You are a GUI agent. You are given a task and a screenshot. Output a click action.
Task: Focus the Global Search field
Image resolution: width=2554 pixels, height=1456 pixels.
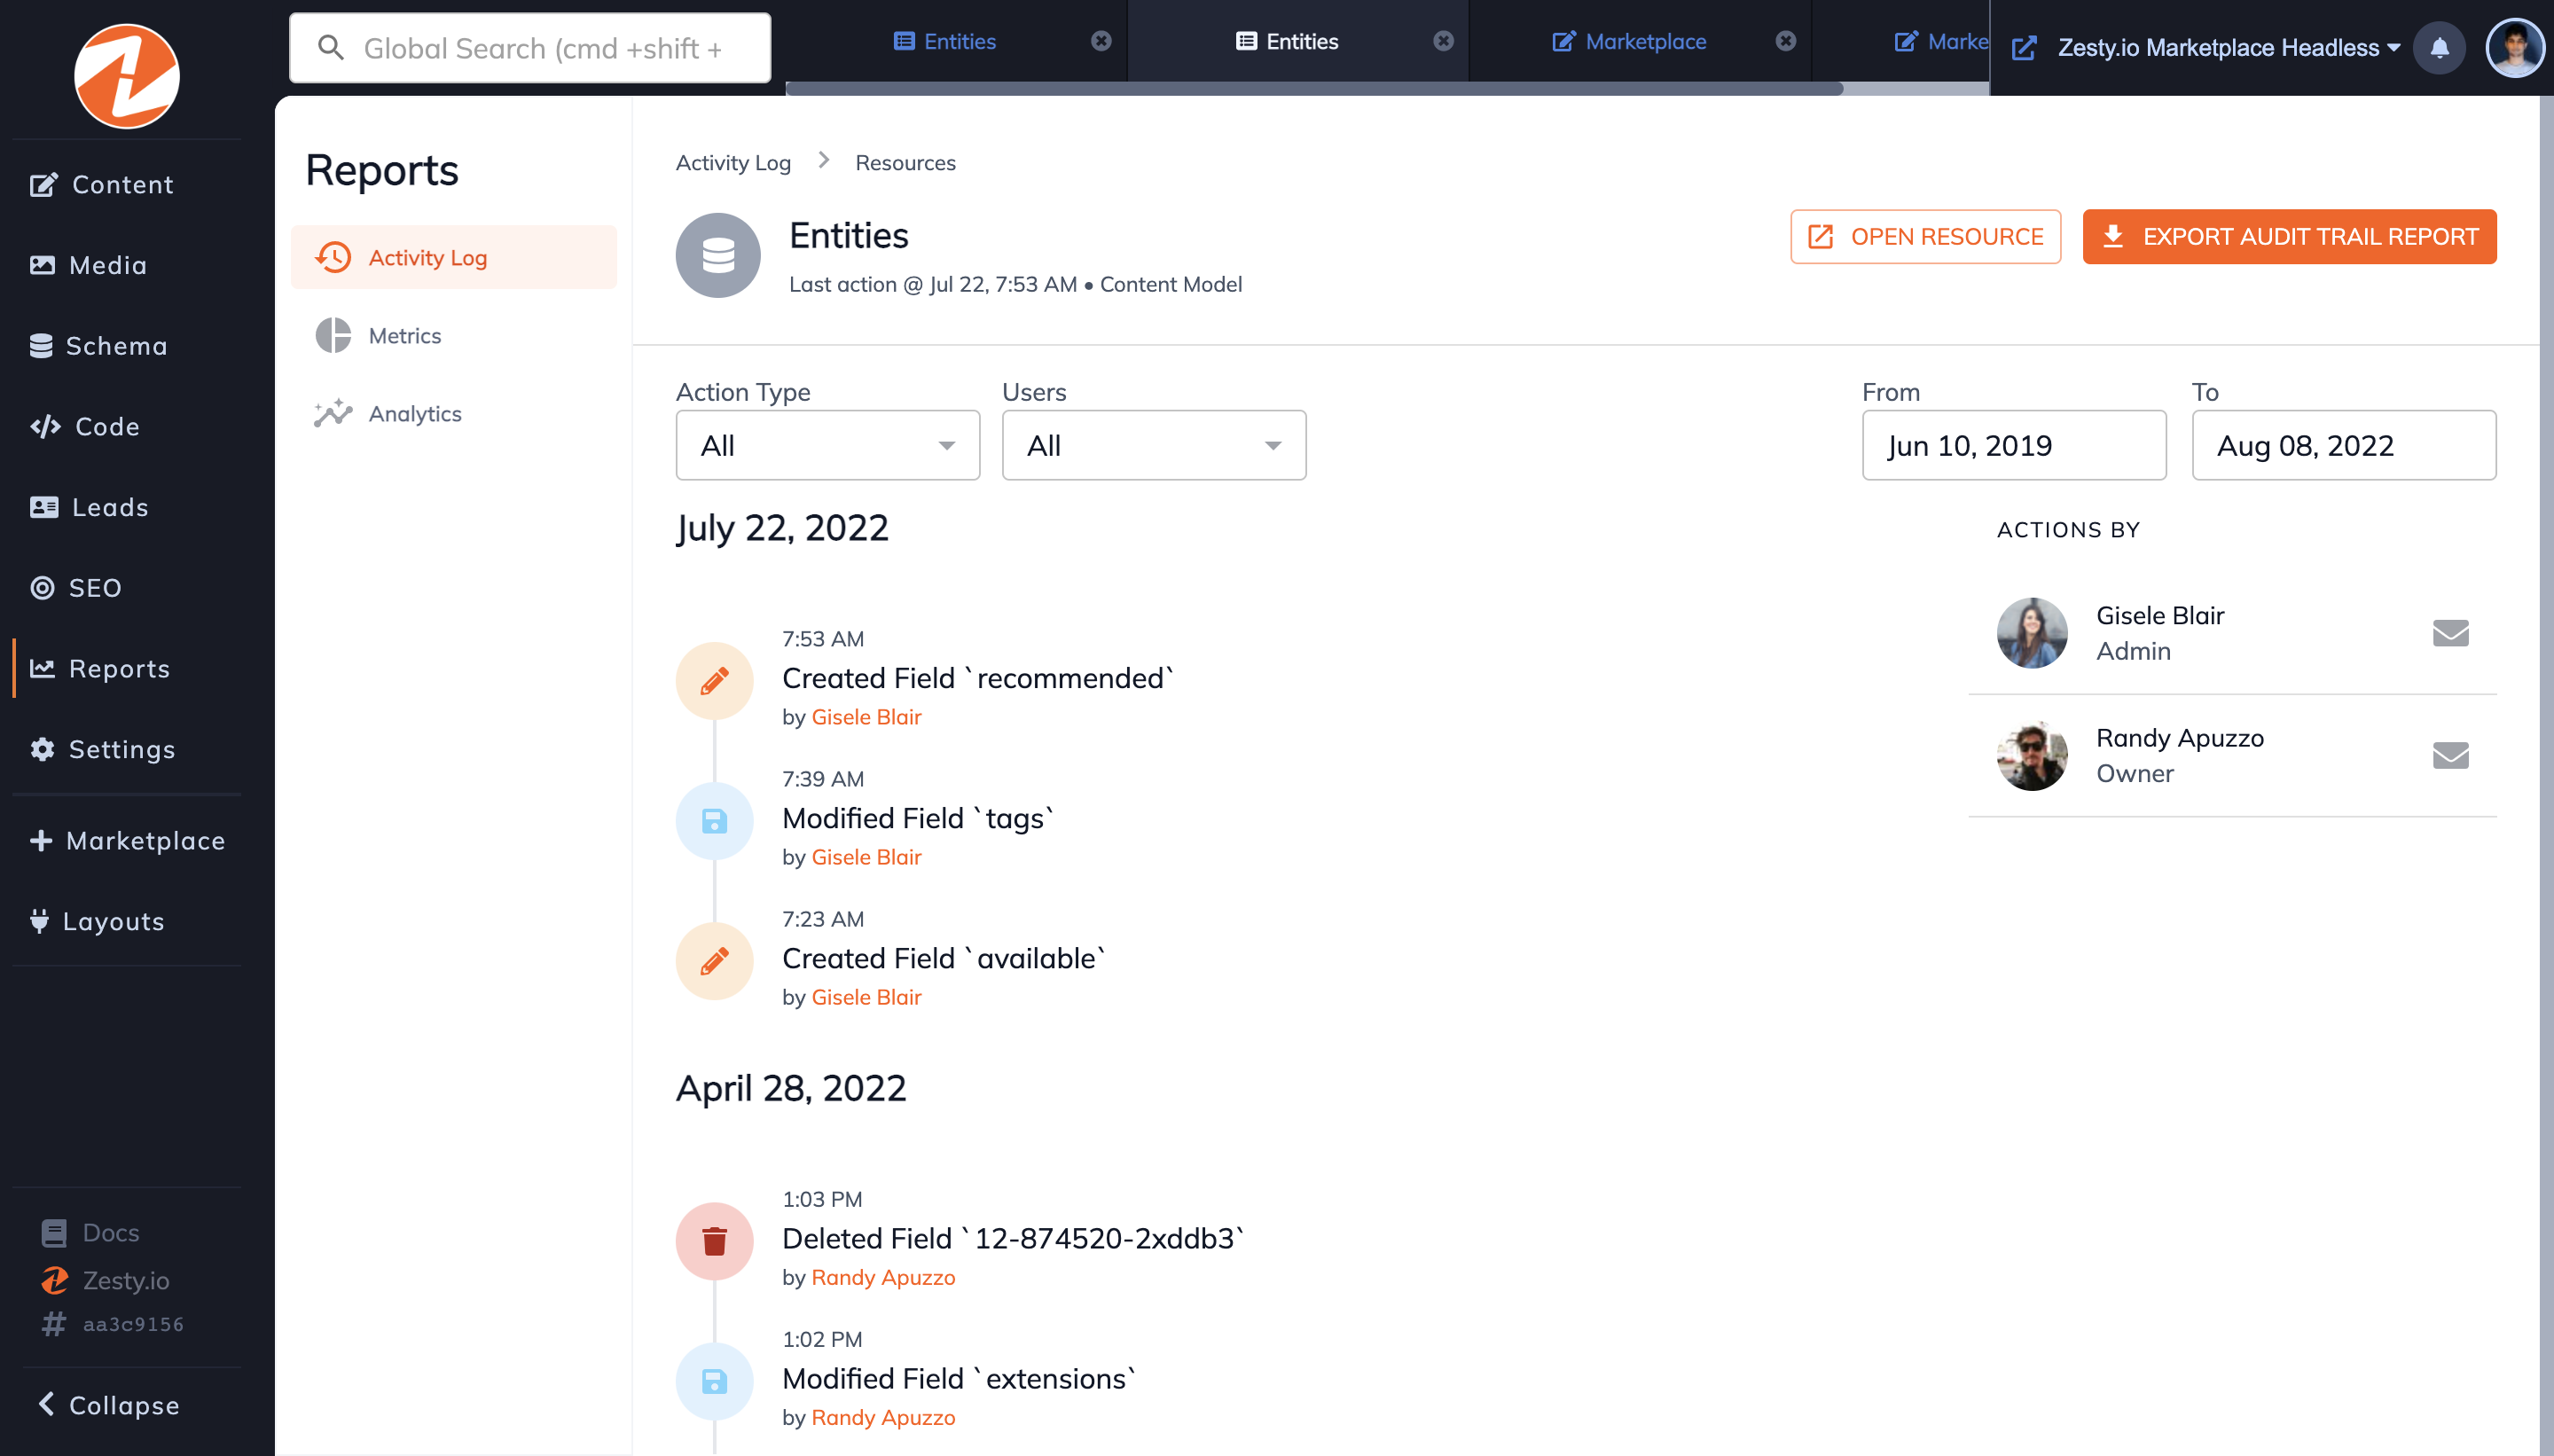point(530,48)
